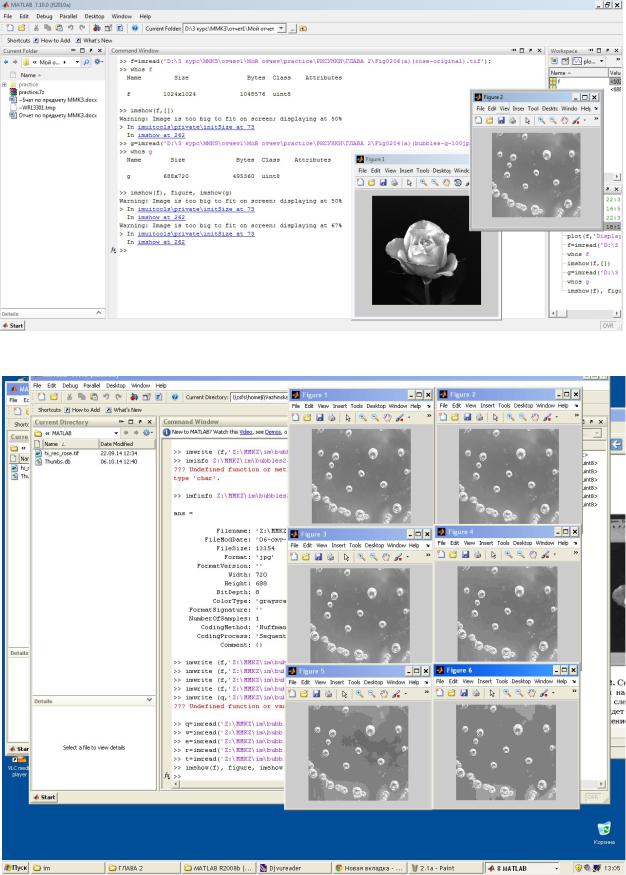The height and width of the screenshot is (875, 626).
Task: Click the rose image in the top Figure 1
Action: tap(426, 250)
